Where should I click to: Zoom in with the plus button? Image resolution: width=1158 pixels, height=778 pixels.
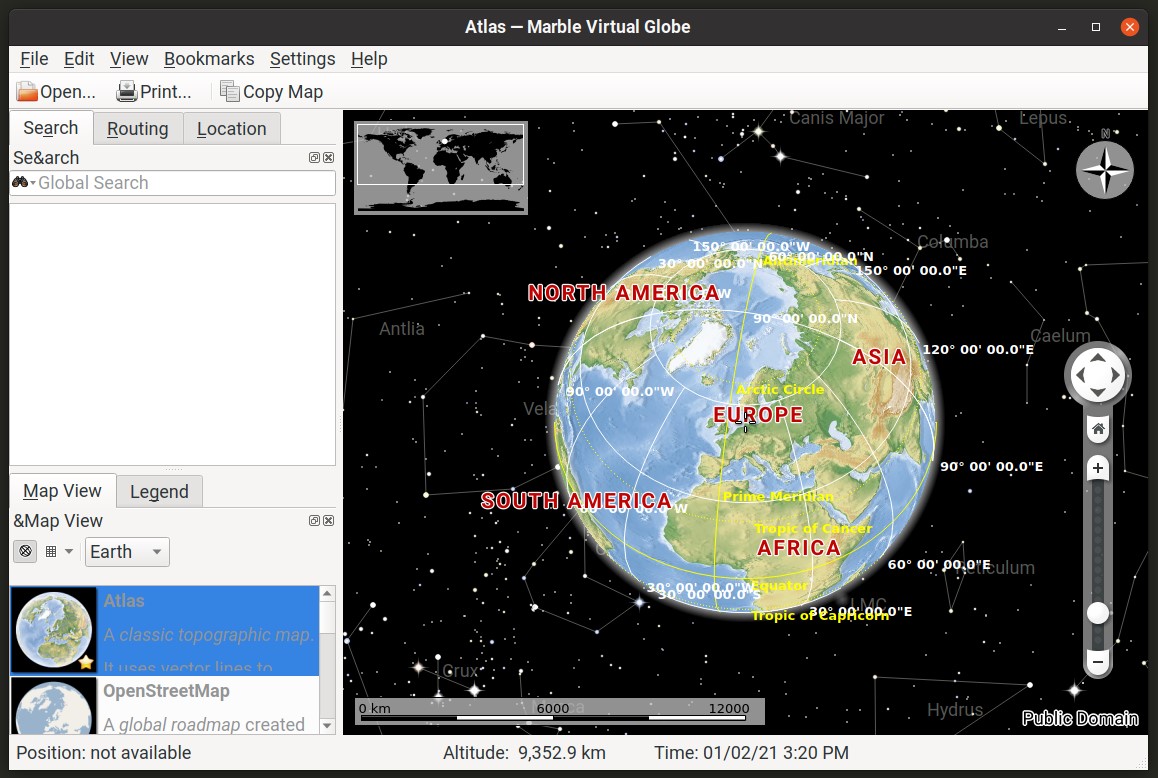(x=1098, y=468)
